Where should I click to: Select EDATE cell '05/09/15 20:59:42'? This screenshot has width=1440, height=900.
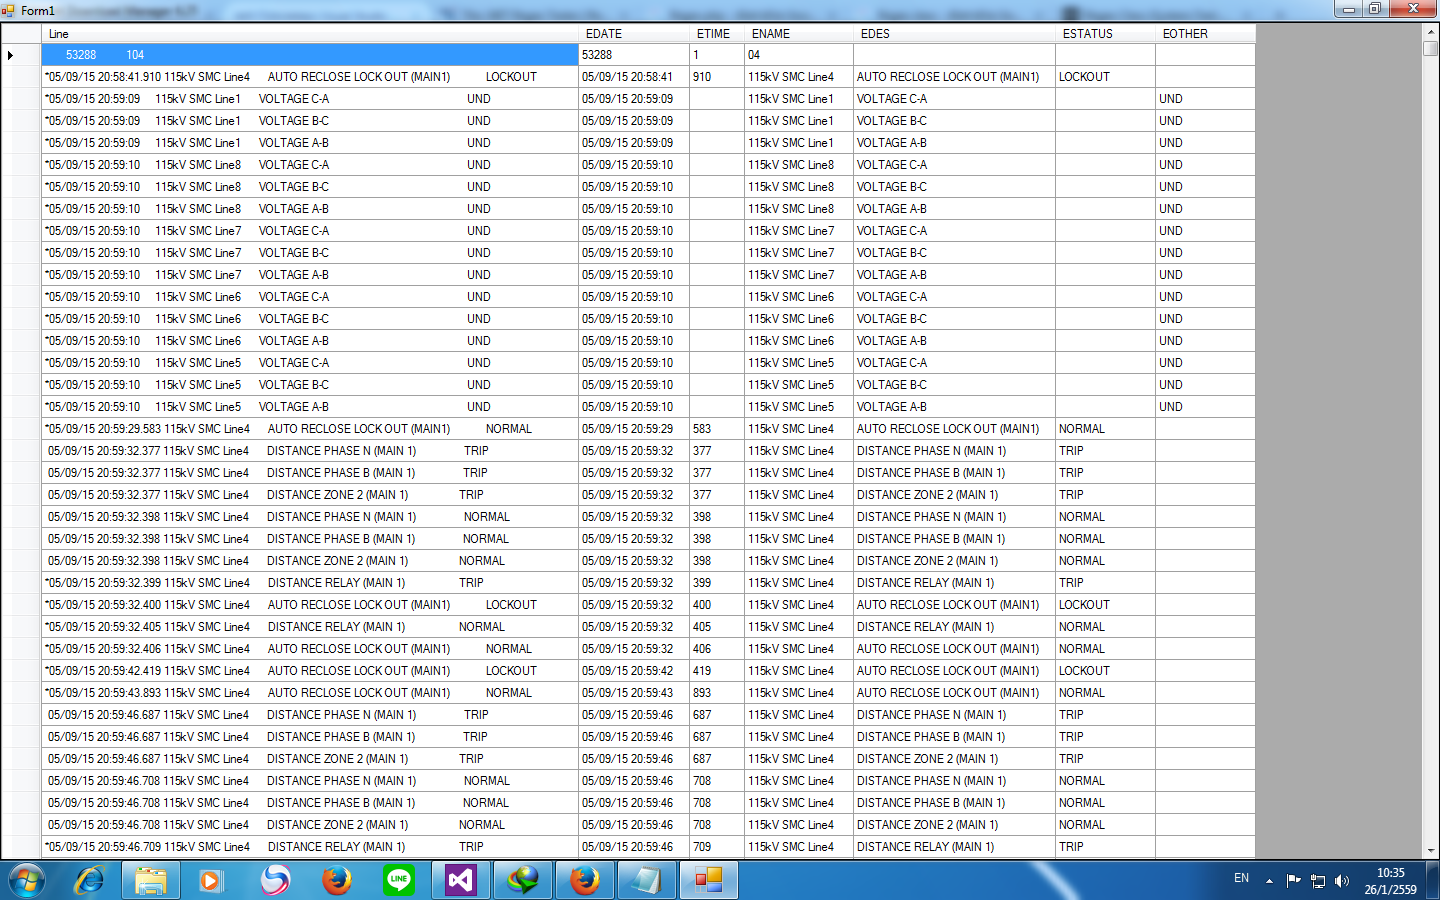click(635, 671)
